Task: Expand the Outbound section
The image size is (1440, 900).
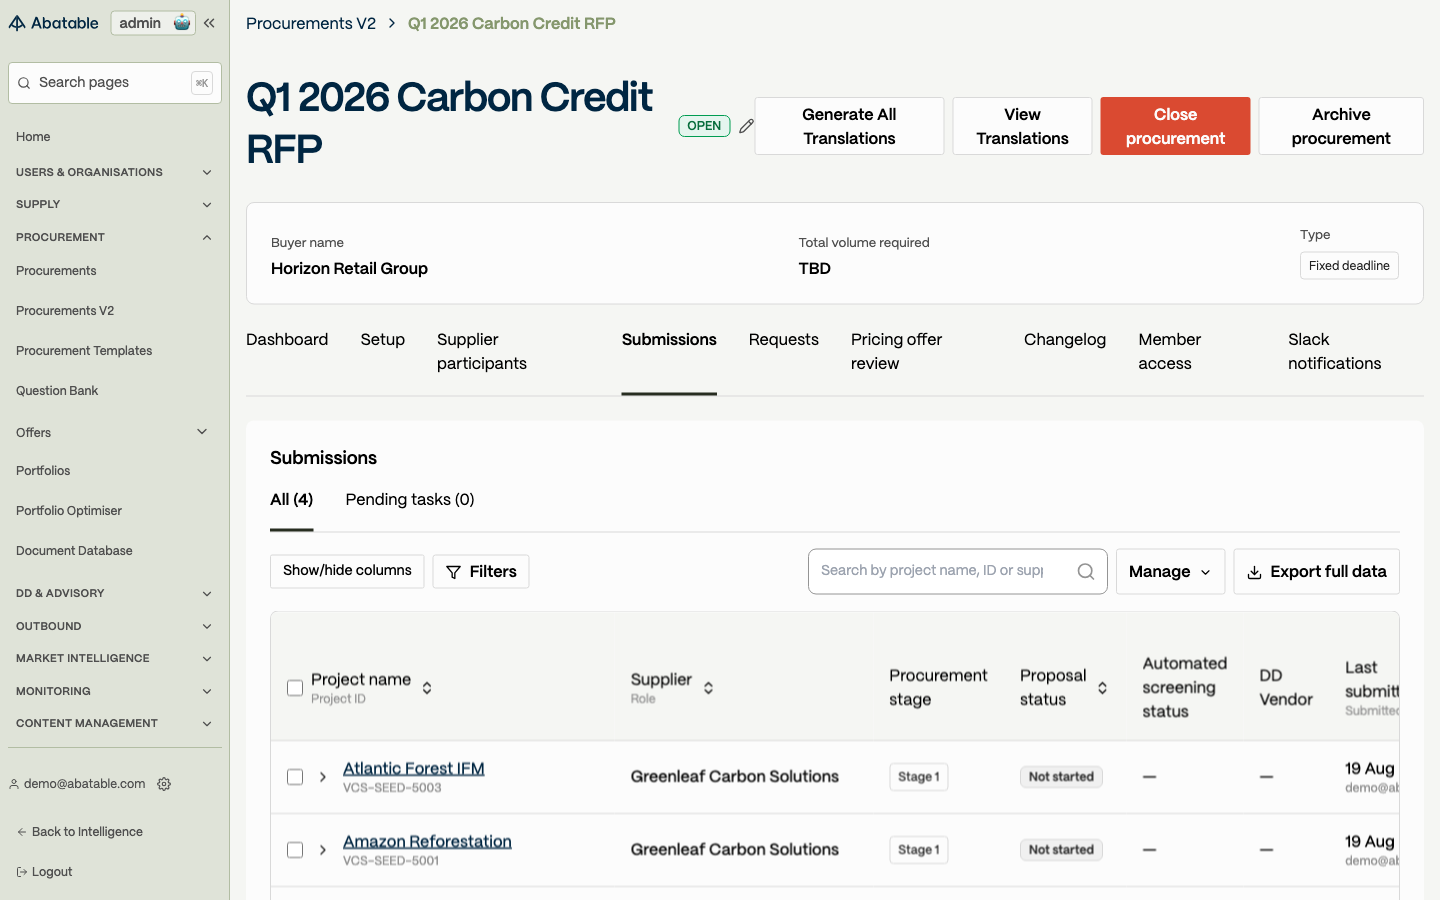Action: [x=207, y=626]
